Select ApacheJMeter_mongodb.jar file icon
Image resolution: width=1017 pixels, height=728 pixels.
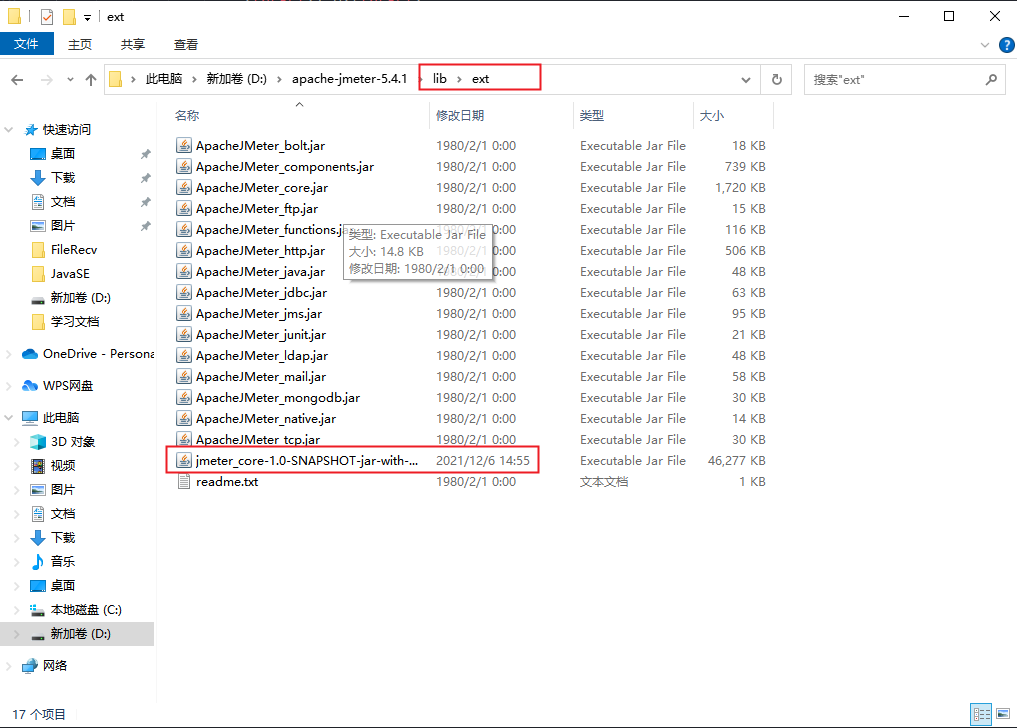tap(184, 398)
